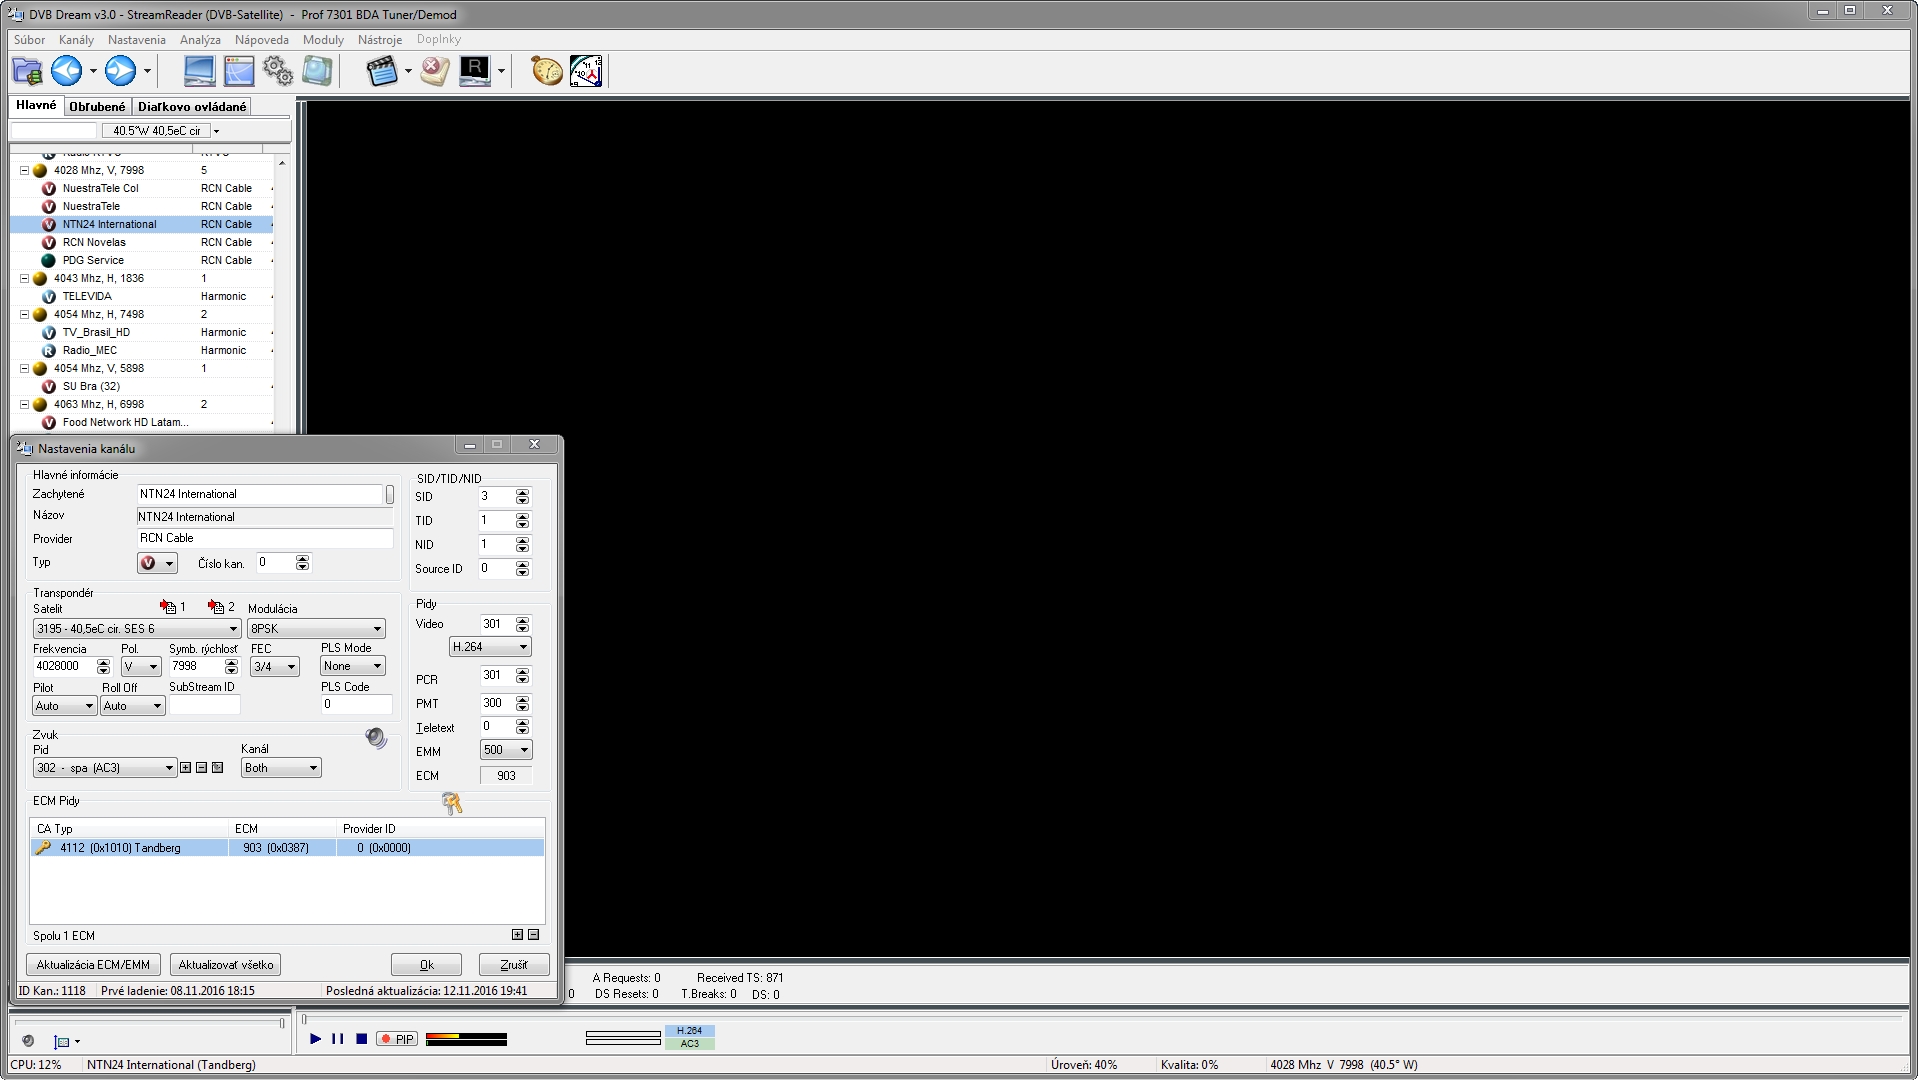Open the clapperboard recording icon
This screenshot has width=1918, height=1080.
[381, 71]
